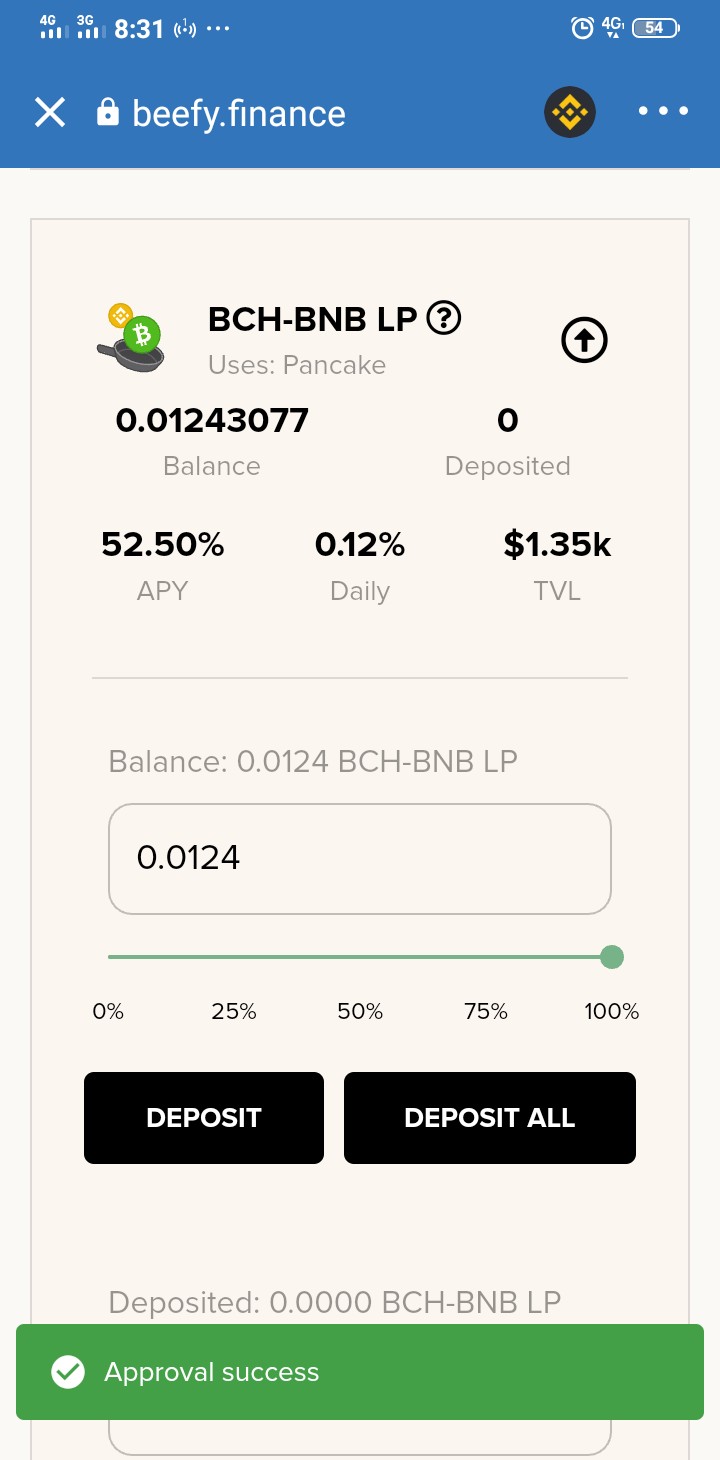Focus the deposit amount field showing 0.0124

[360, 859]
